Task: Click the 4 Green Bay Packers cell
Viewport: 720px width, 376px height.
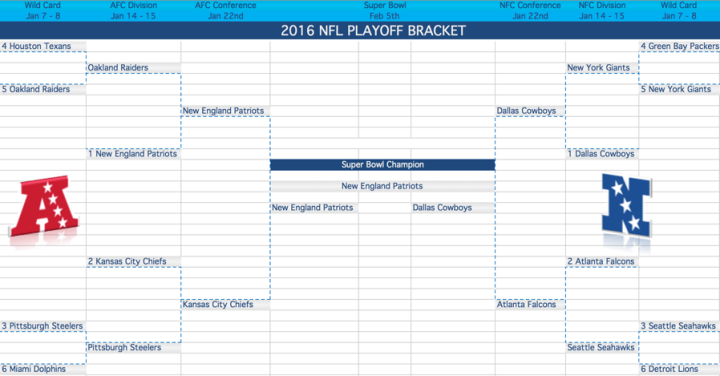Action: (679, 46)
